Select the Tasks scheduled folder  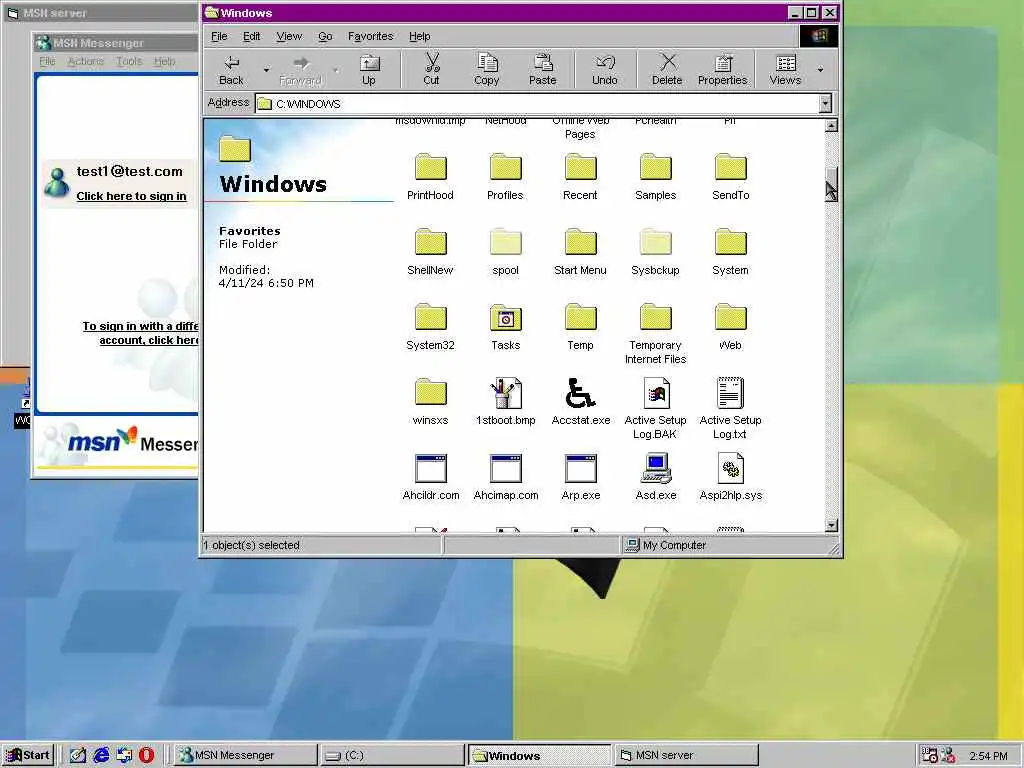[505, 327]
